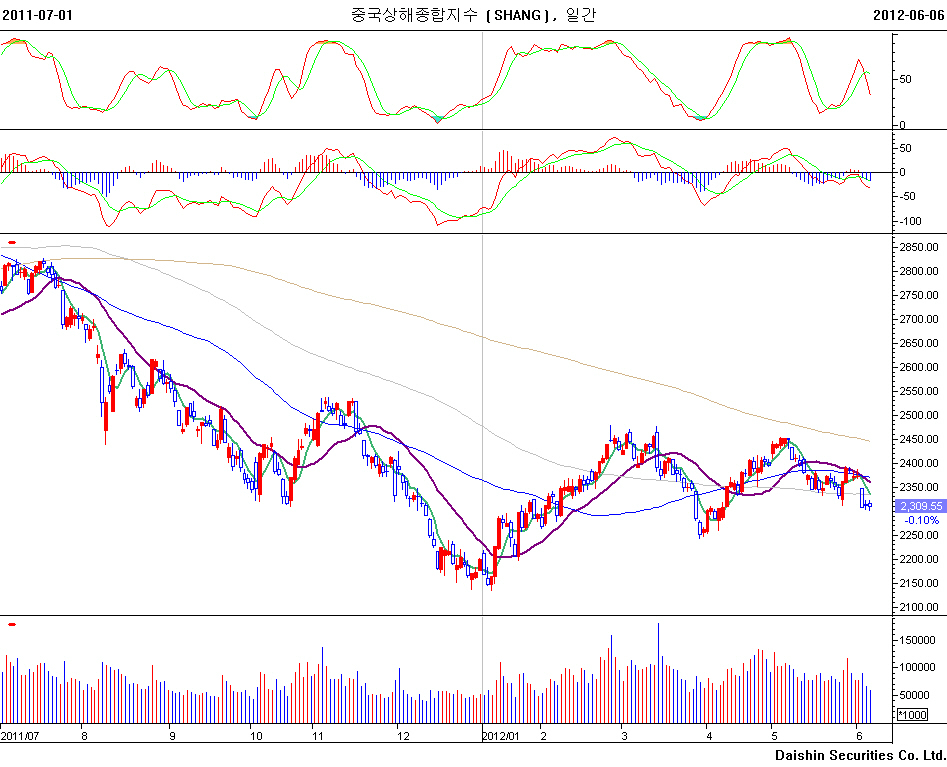Click the last candlestick on the chart
Screen dimensions: 947x767
click(x=870, y=505)
